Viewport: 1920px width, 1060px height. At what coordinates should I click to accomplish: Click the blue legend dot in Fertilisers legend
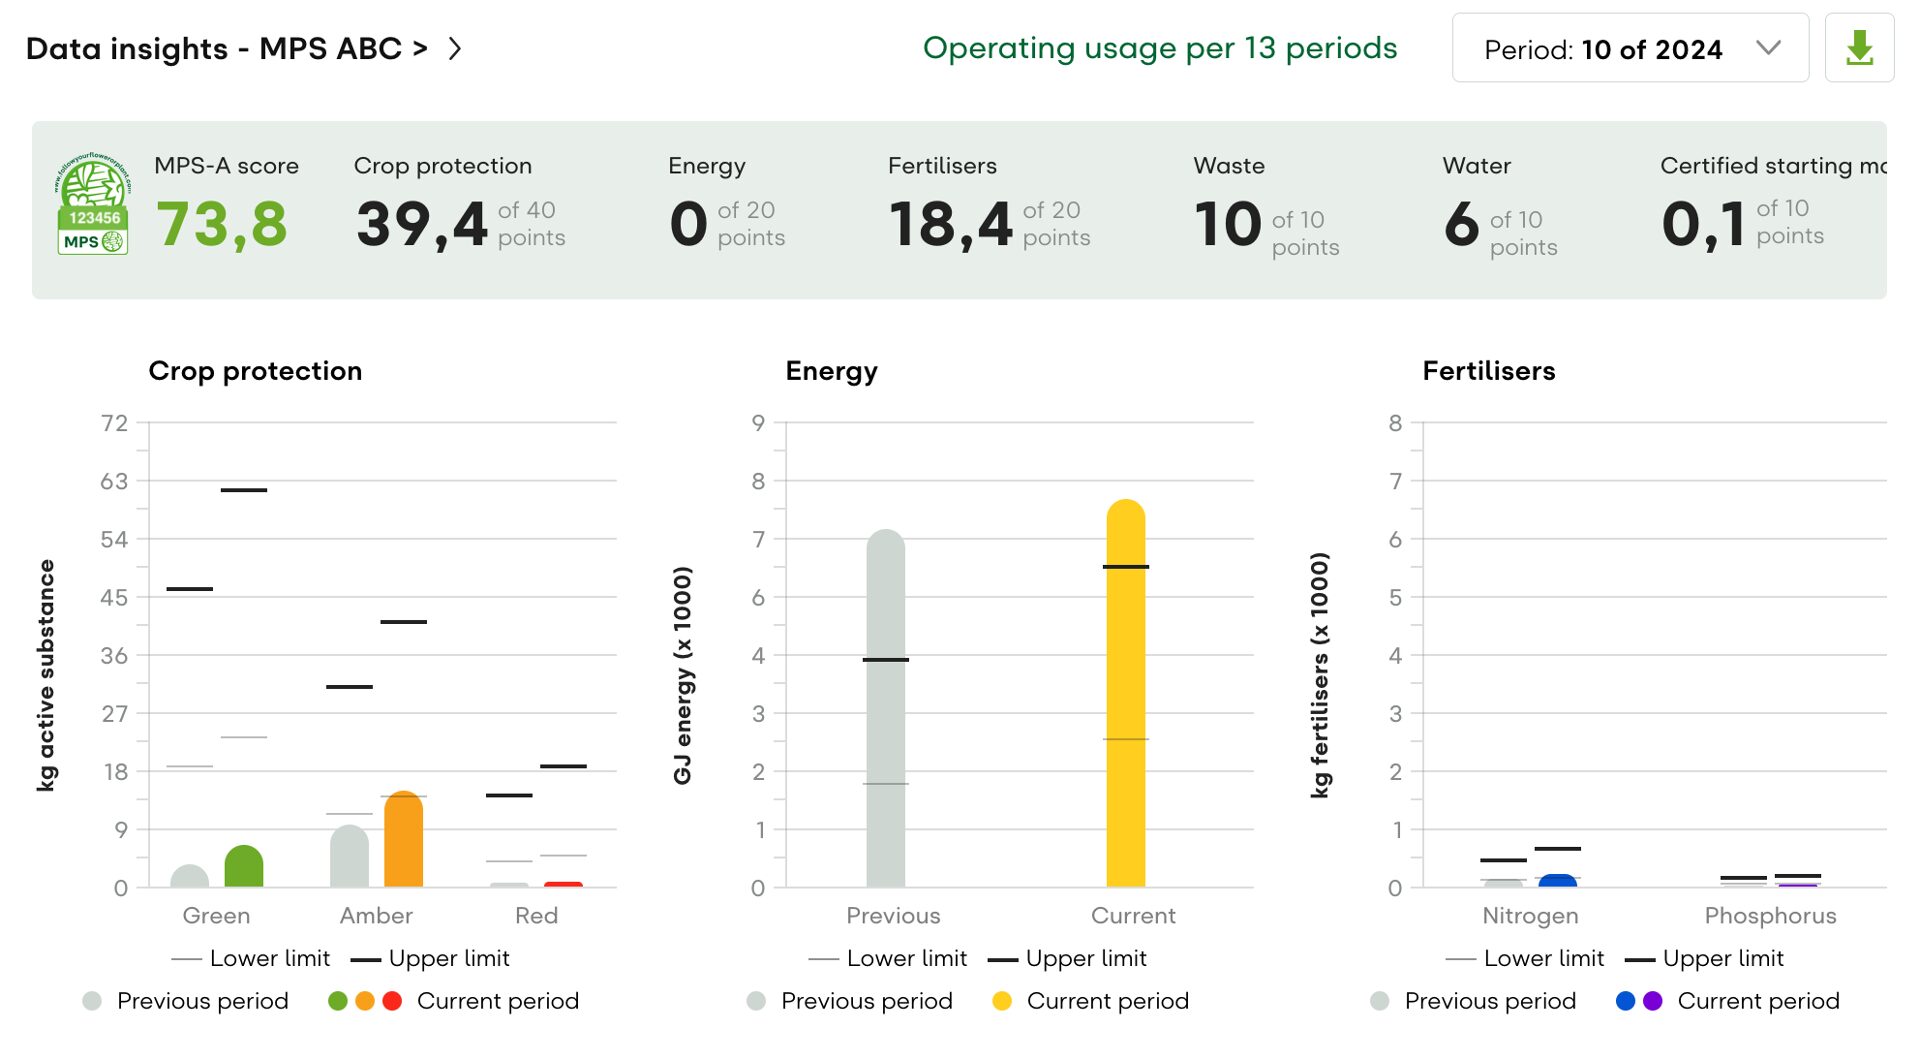coord(1625,1001)
